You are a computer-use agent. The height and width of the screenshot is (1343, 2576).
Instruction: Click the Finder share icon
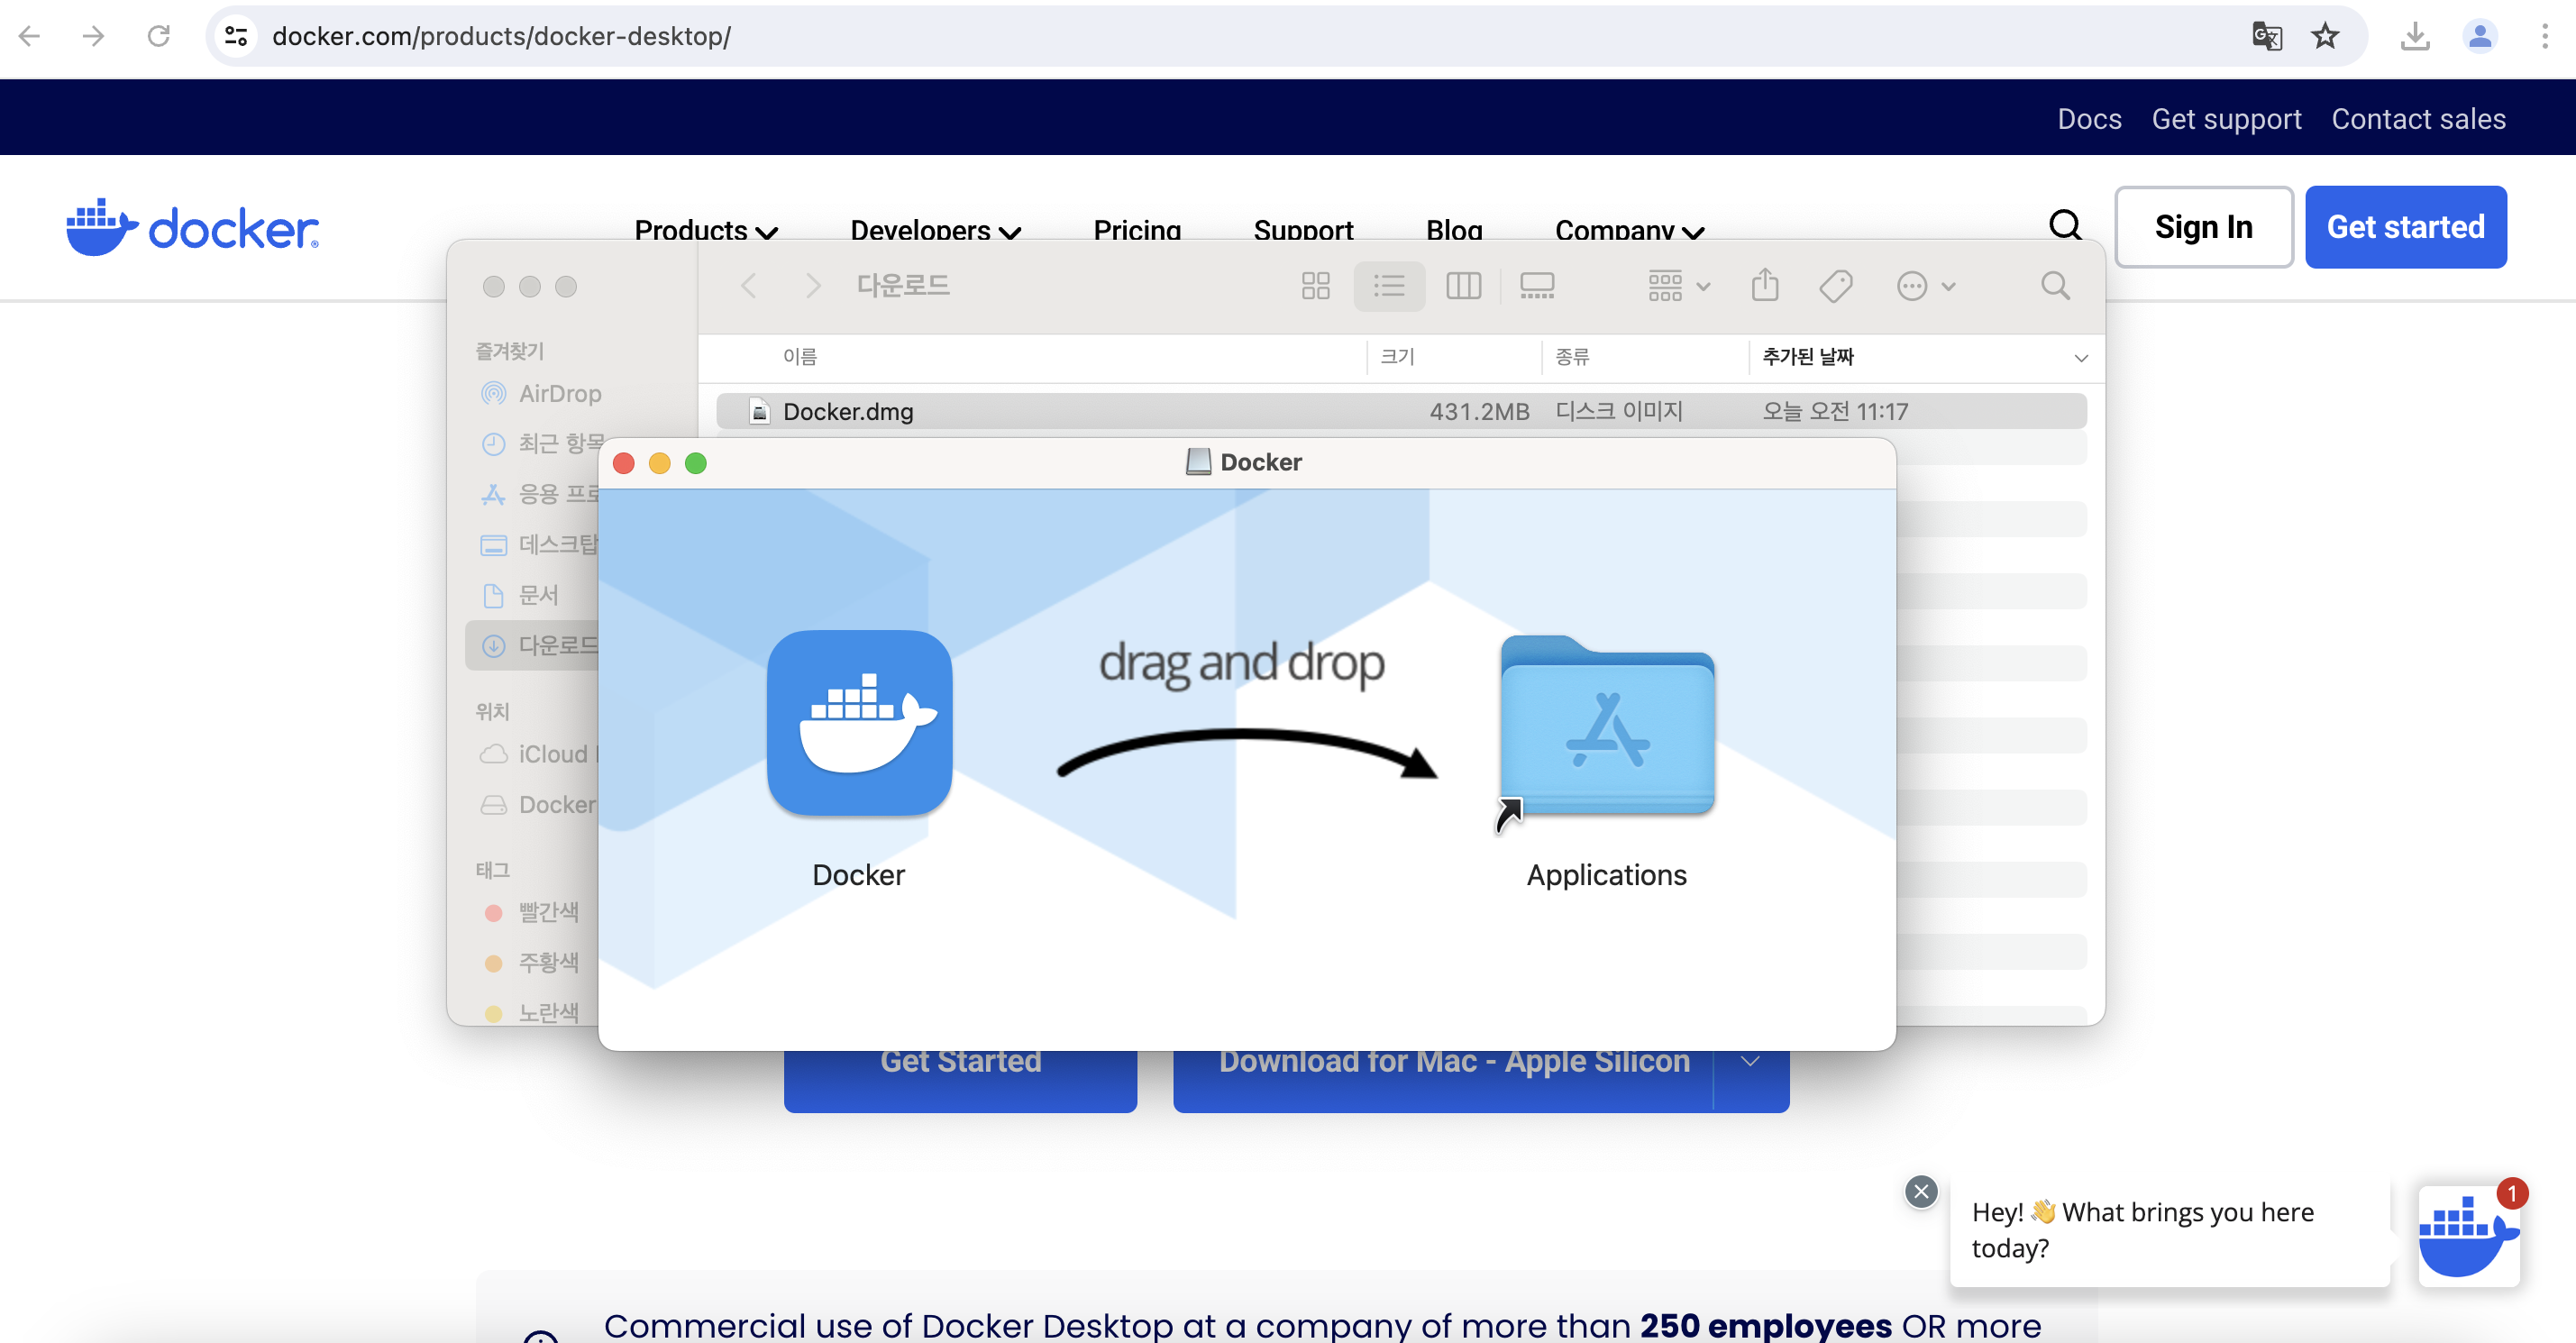1765,286
